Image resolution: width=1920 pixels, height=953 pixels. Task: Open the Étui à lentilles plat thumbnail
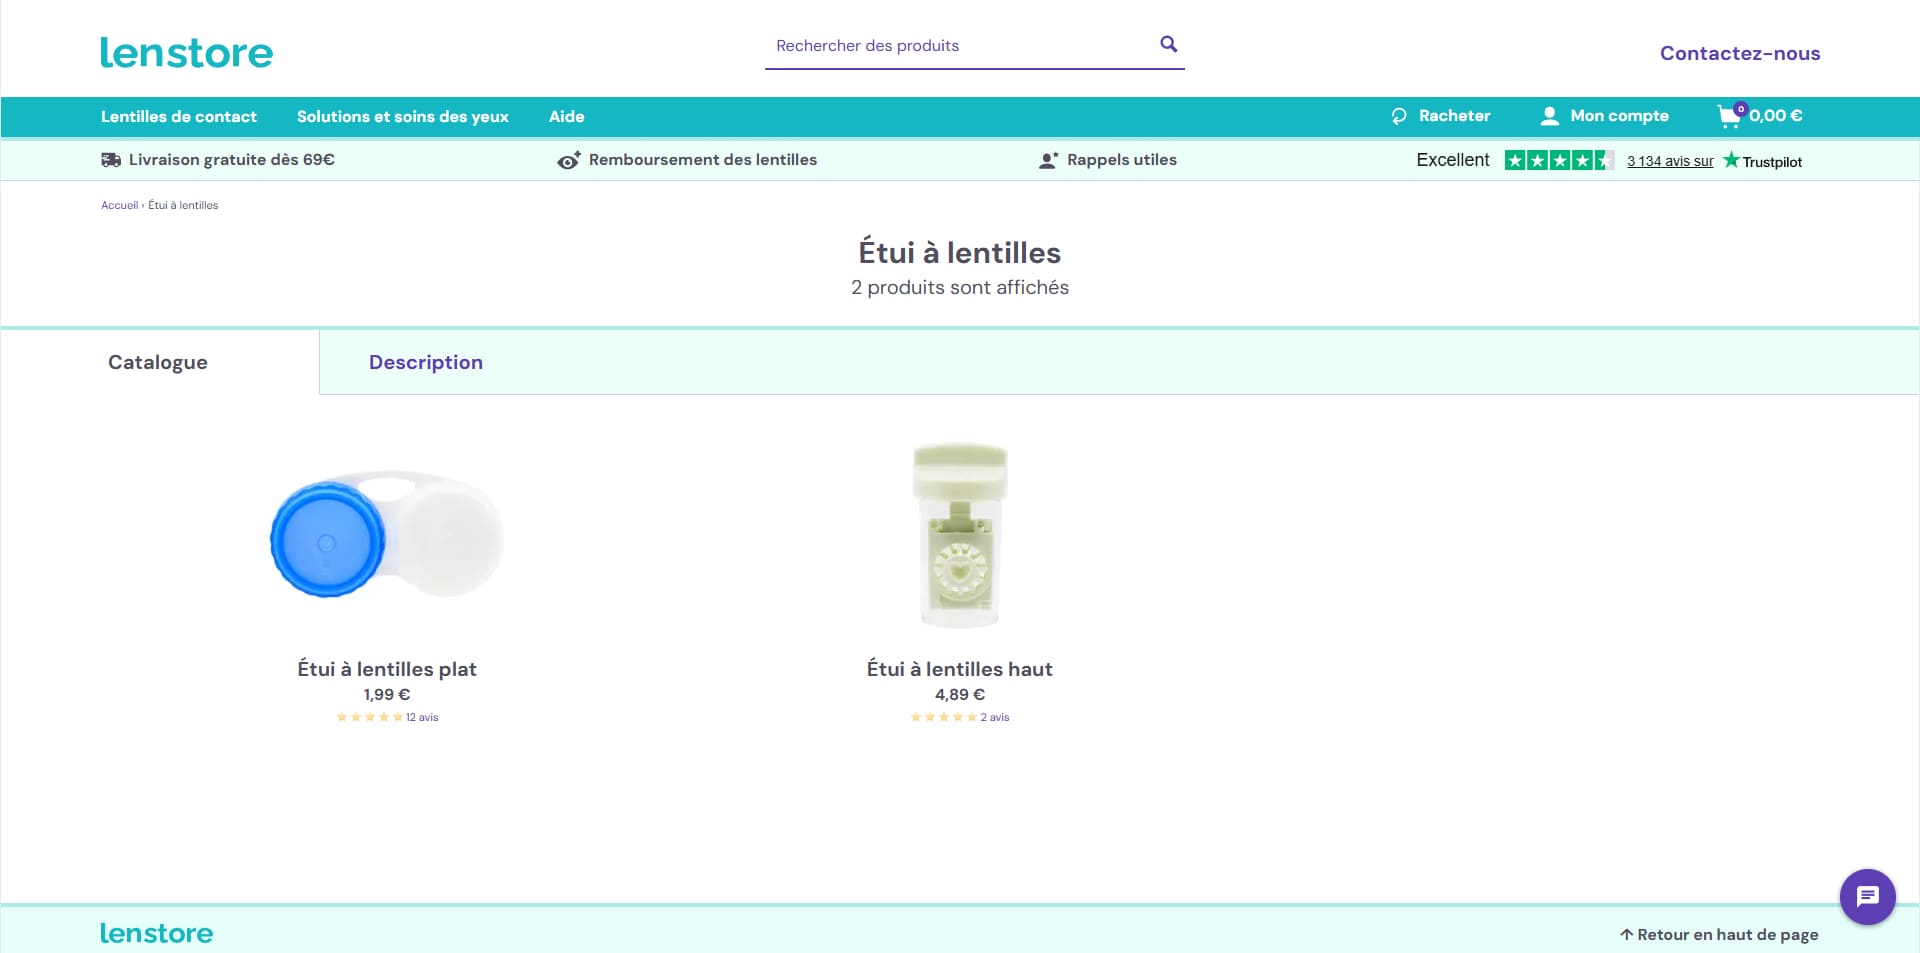tap(387, 535)
